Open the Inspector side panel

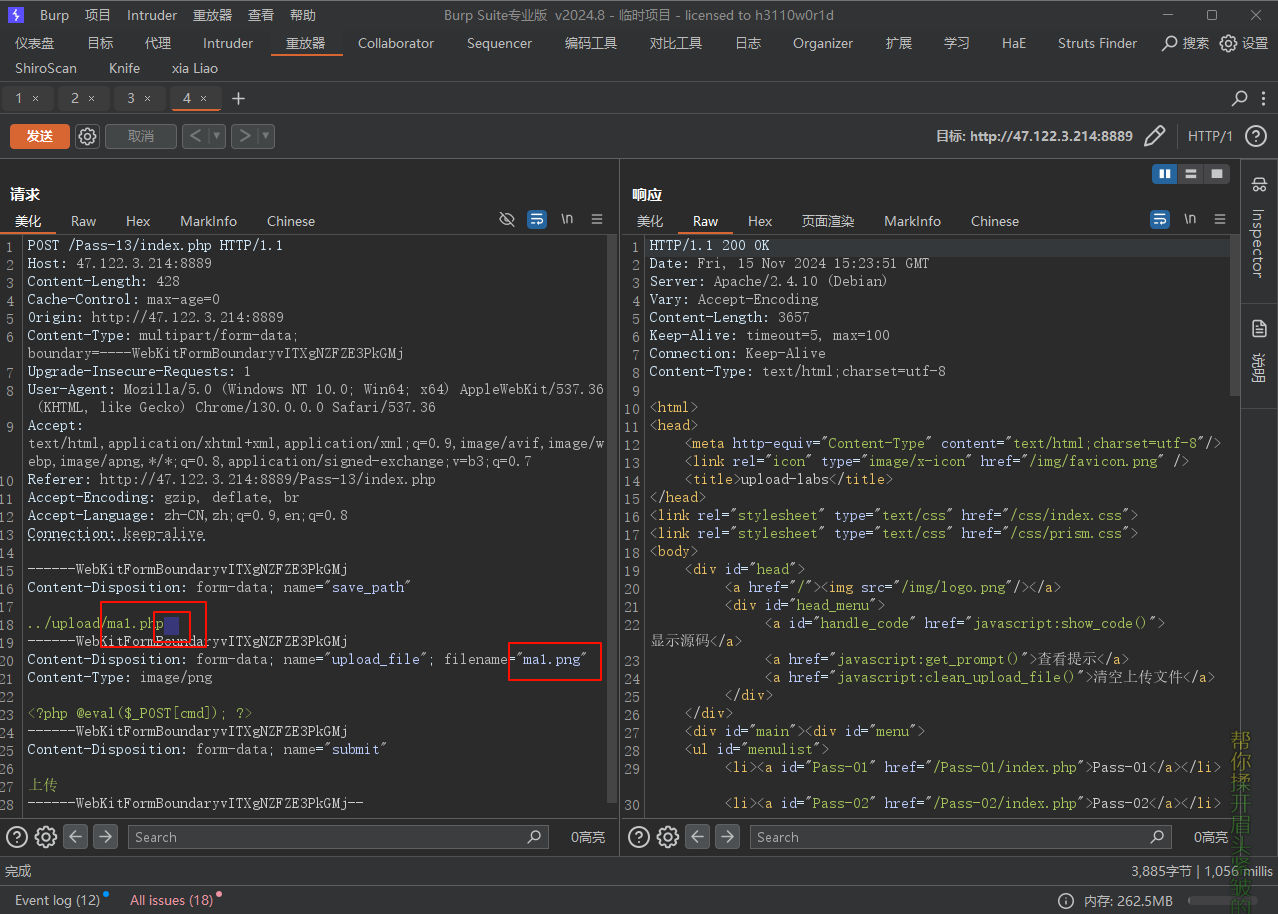pyautogui.click(x=1259, y=230)
